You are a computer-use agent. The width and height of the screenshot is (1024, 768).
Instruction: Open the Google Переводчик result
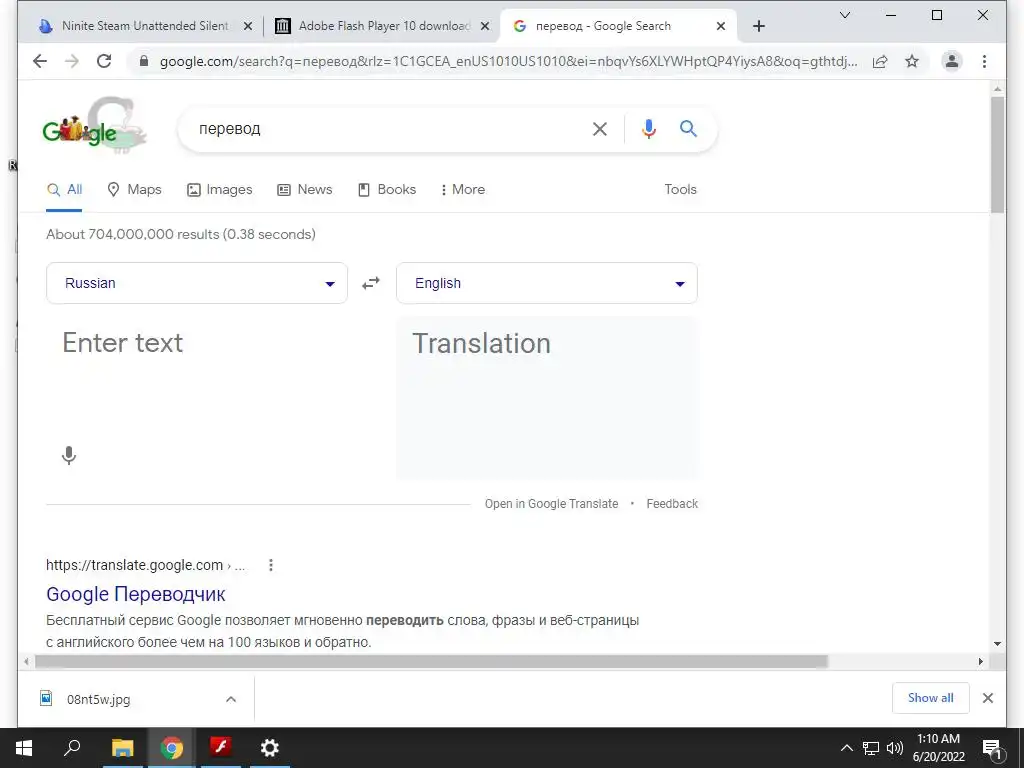pos(136,594)
